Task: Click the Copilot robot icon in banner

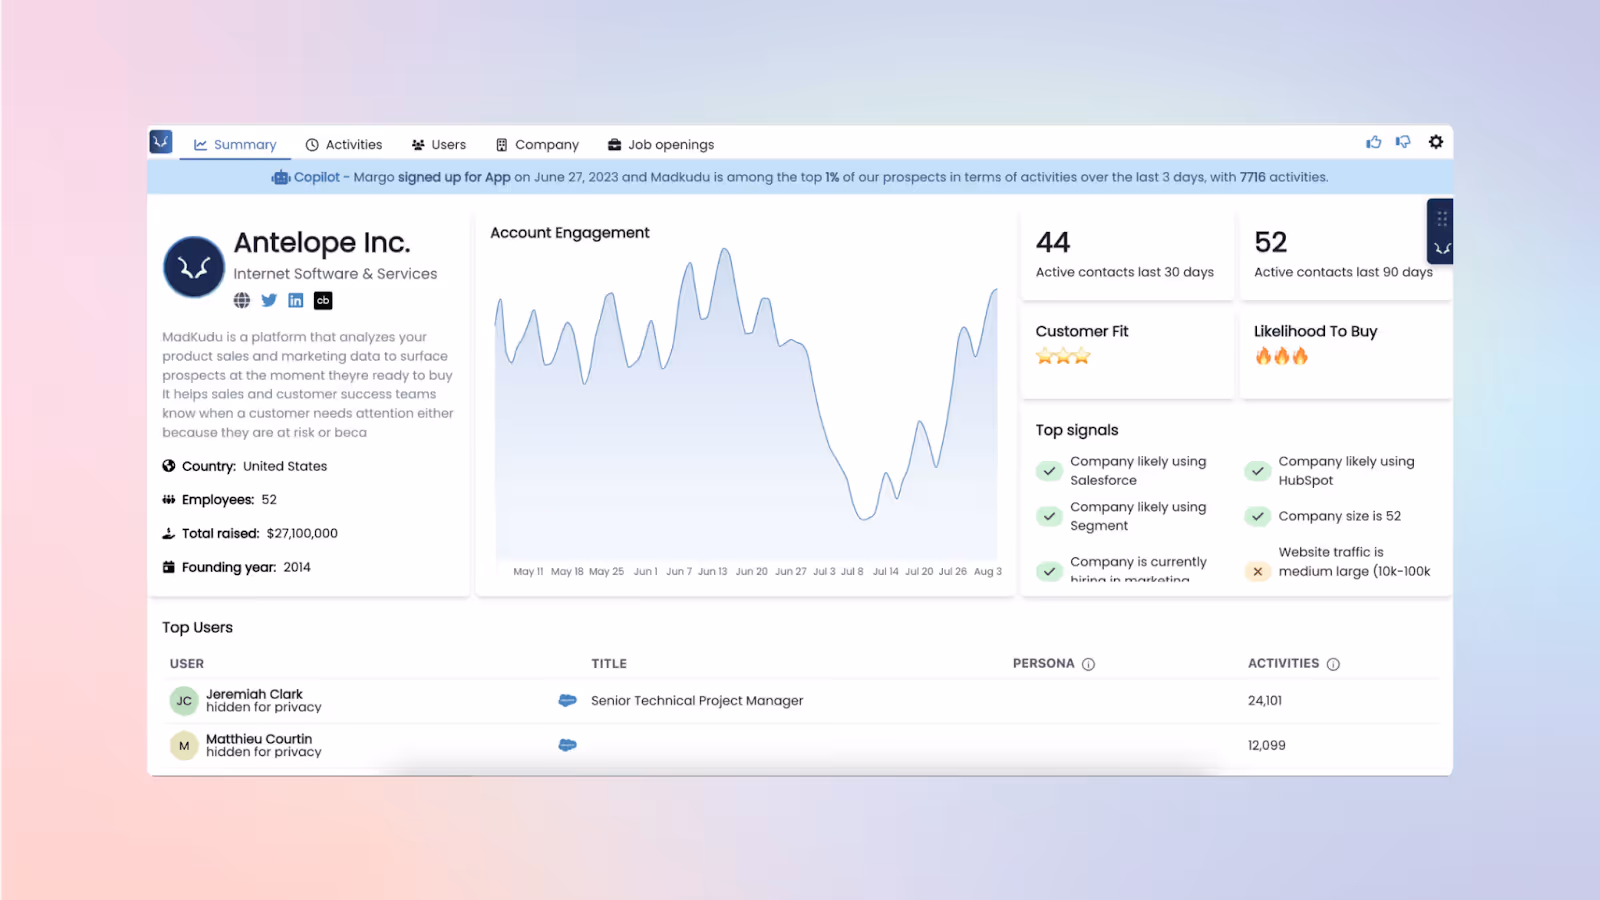Action: [x=281, y=177]
